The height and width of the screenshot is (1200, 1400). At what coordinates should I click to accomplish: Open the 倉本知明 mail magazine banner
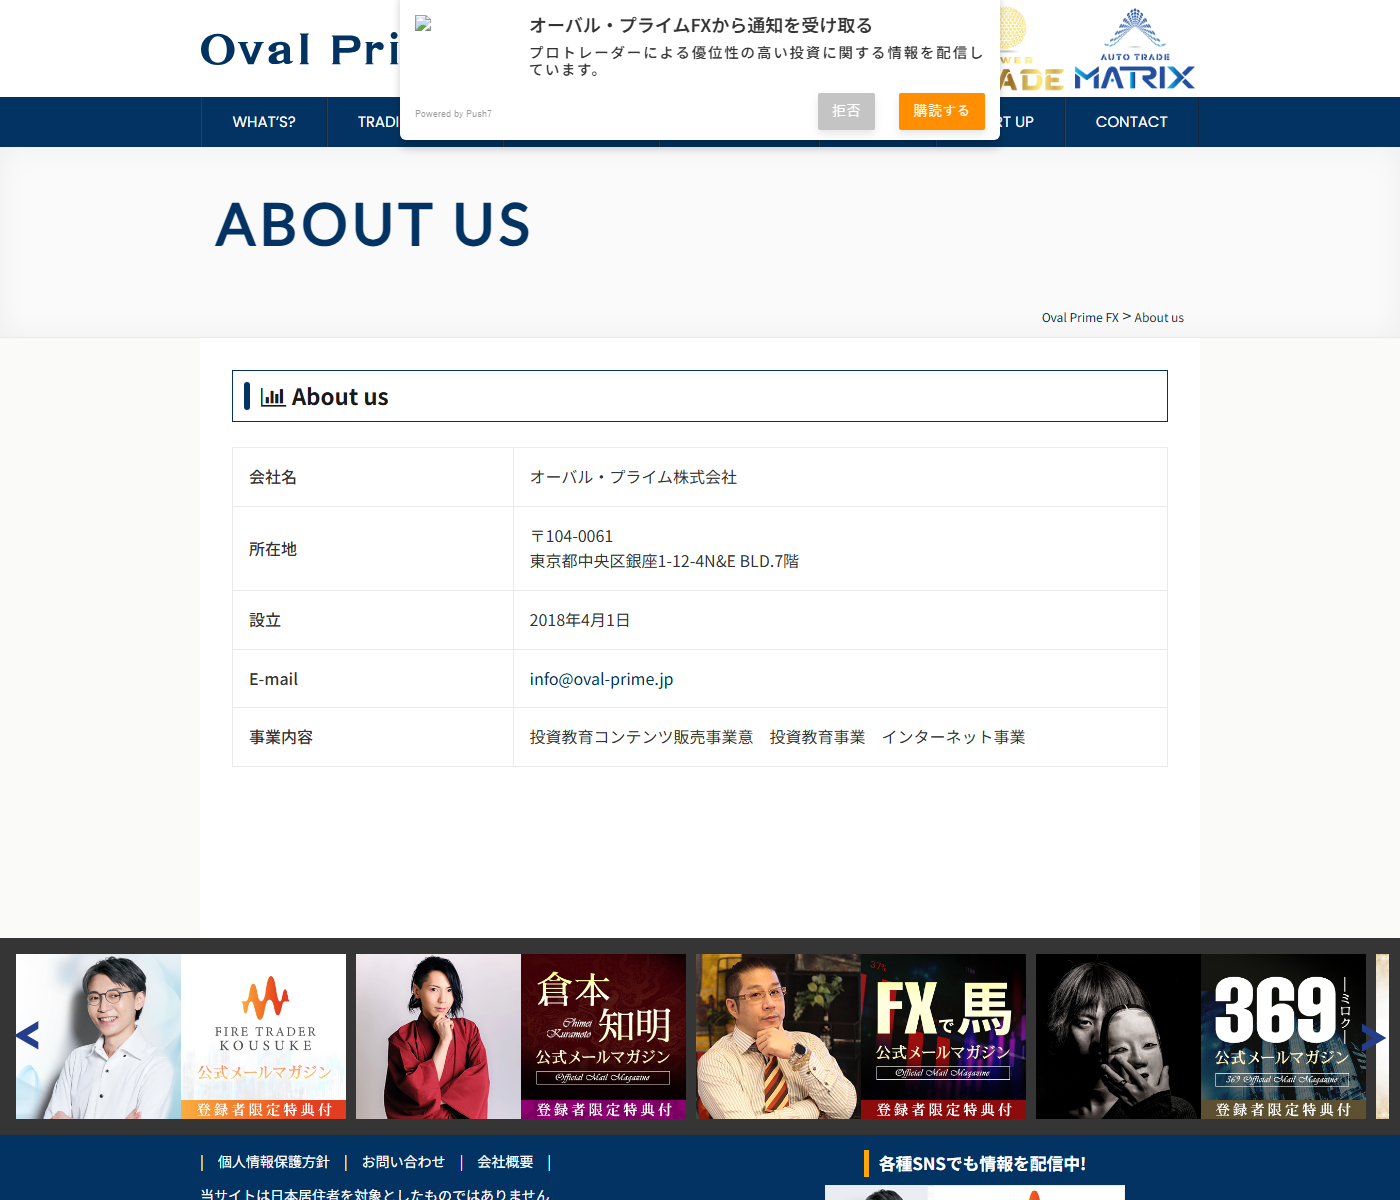pyautogui.click(x=521, y=1036)
